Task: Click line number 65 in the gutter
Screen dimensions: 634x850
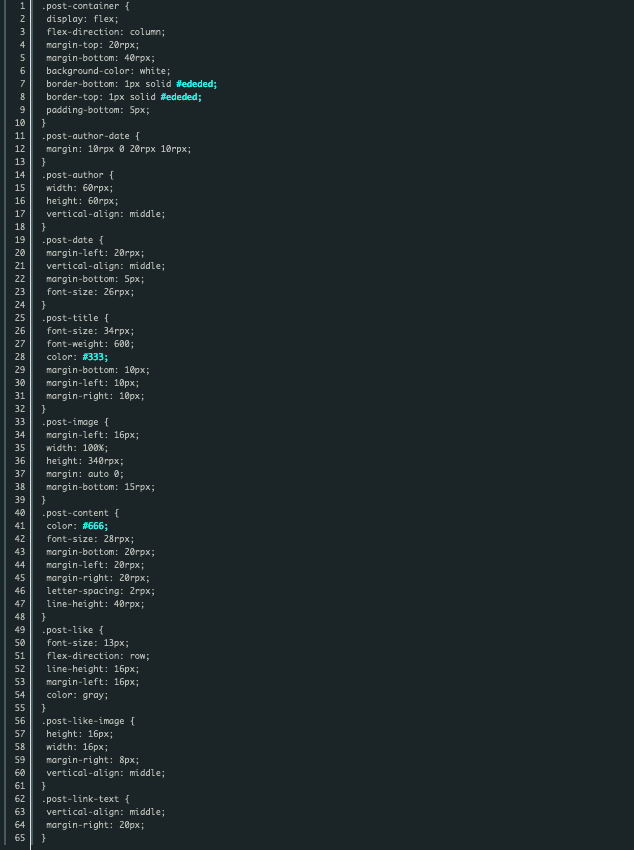Action: [x=20, y=838]
